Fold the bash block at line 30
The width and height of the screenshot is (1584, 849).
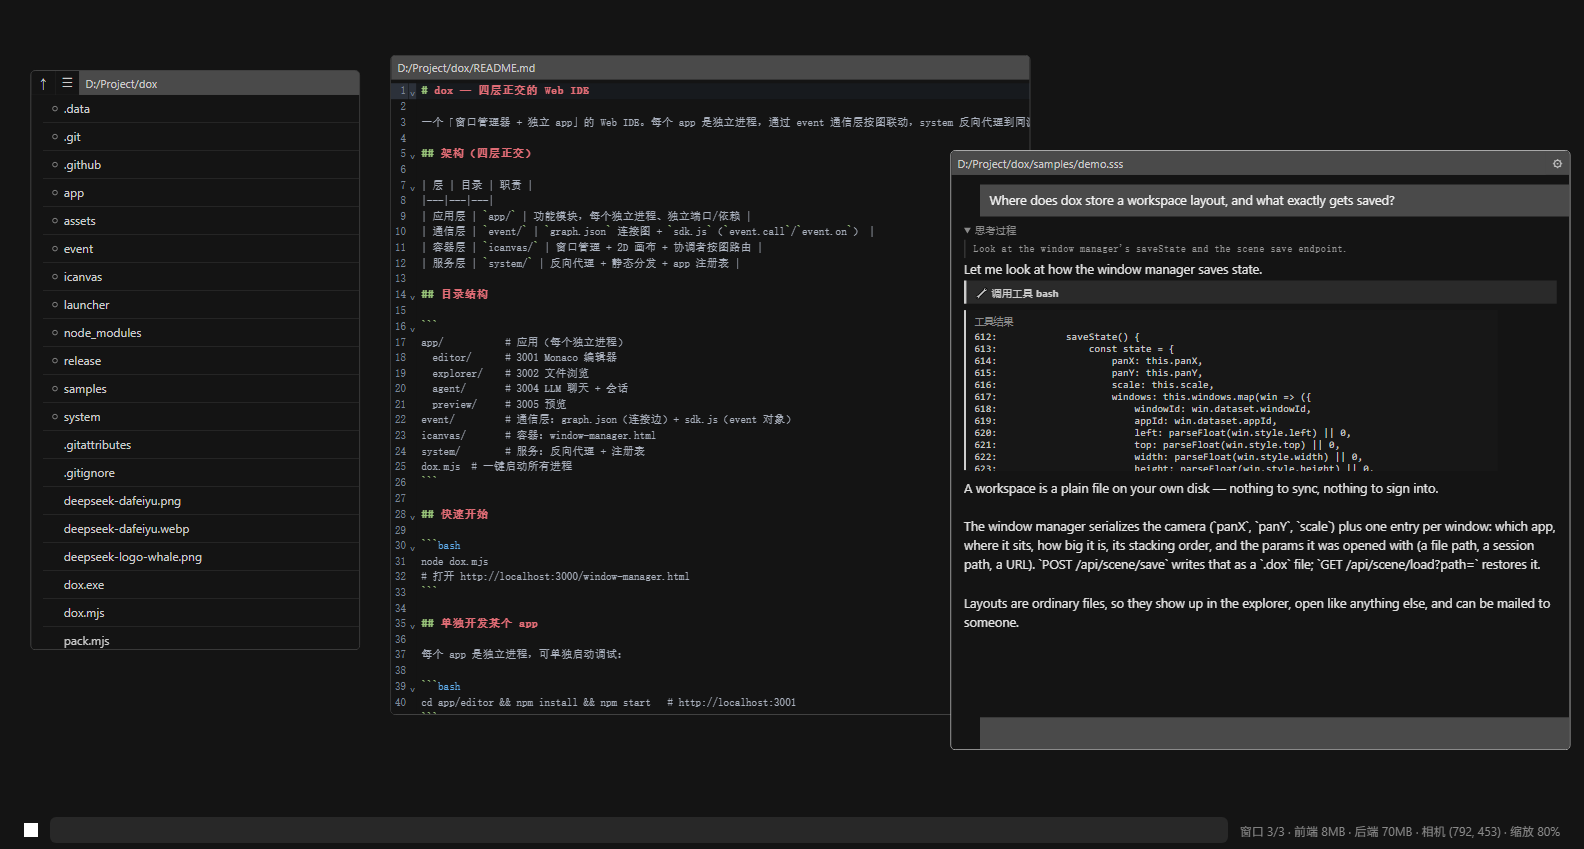coord(412,547)
